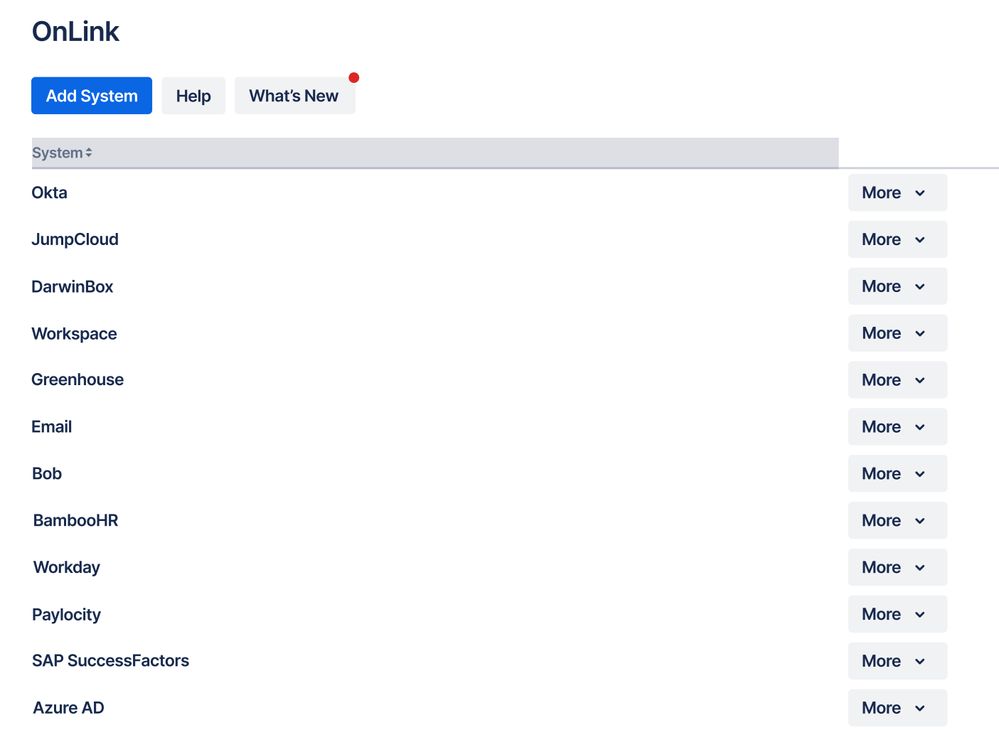Select the Bob system name
This screenshot has height=739, width=999.
coord(47,473)
